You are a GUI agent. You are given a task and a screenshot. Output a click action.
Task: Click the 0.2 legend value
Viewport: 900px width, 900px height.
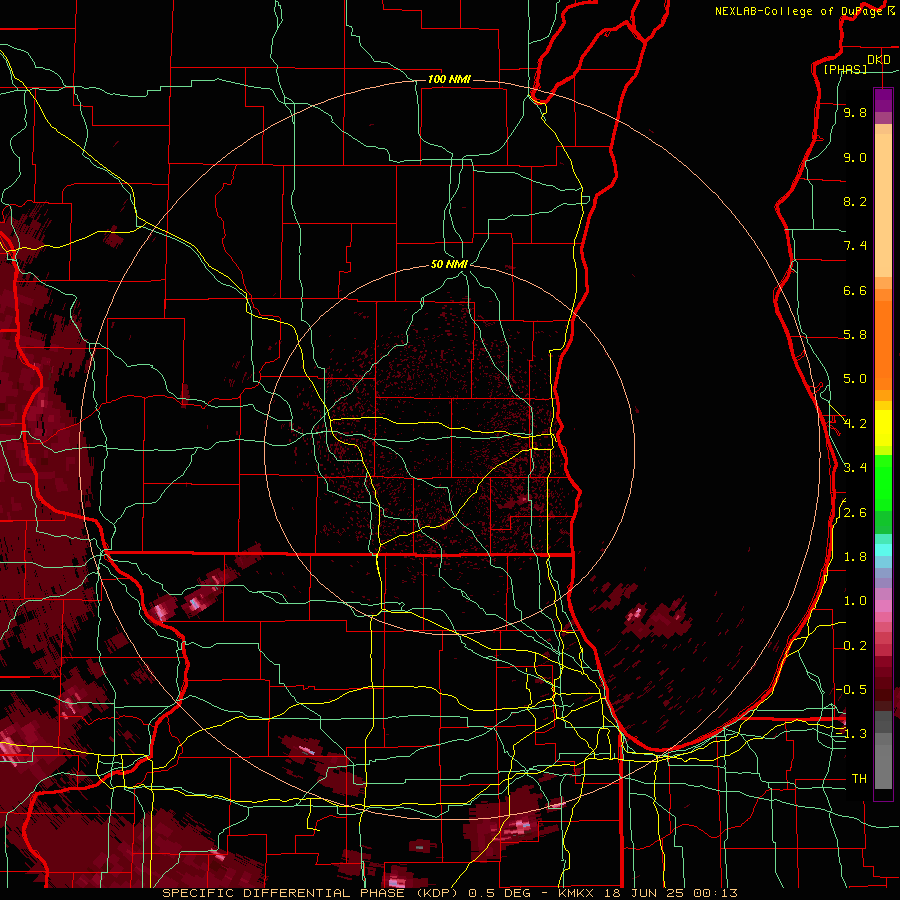(x=855, y=646)
